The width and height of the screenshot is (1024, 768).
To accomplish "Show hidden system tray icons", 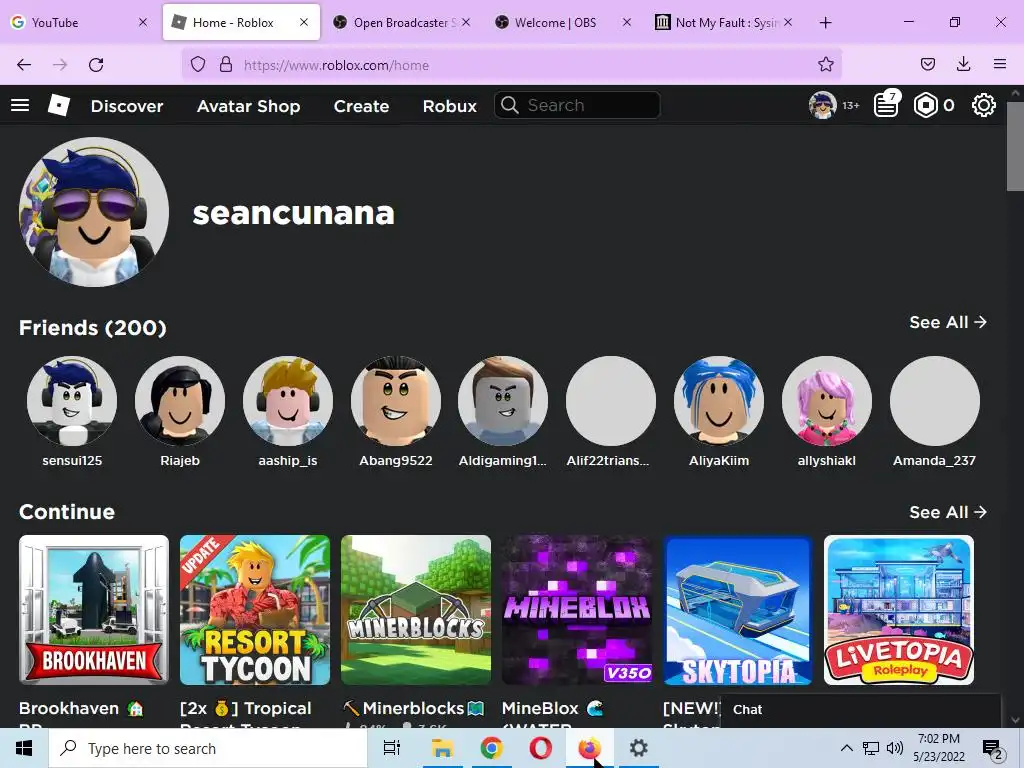I will click(846, 748).
